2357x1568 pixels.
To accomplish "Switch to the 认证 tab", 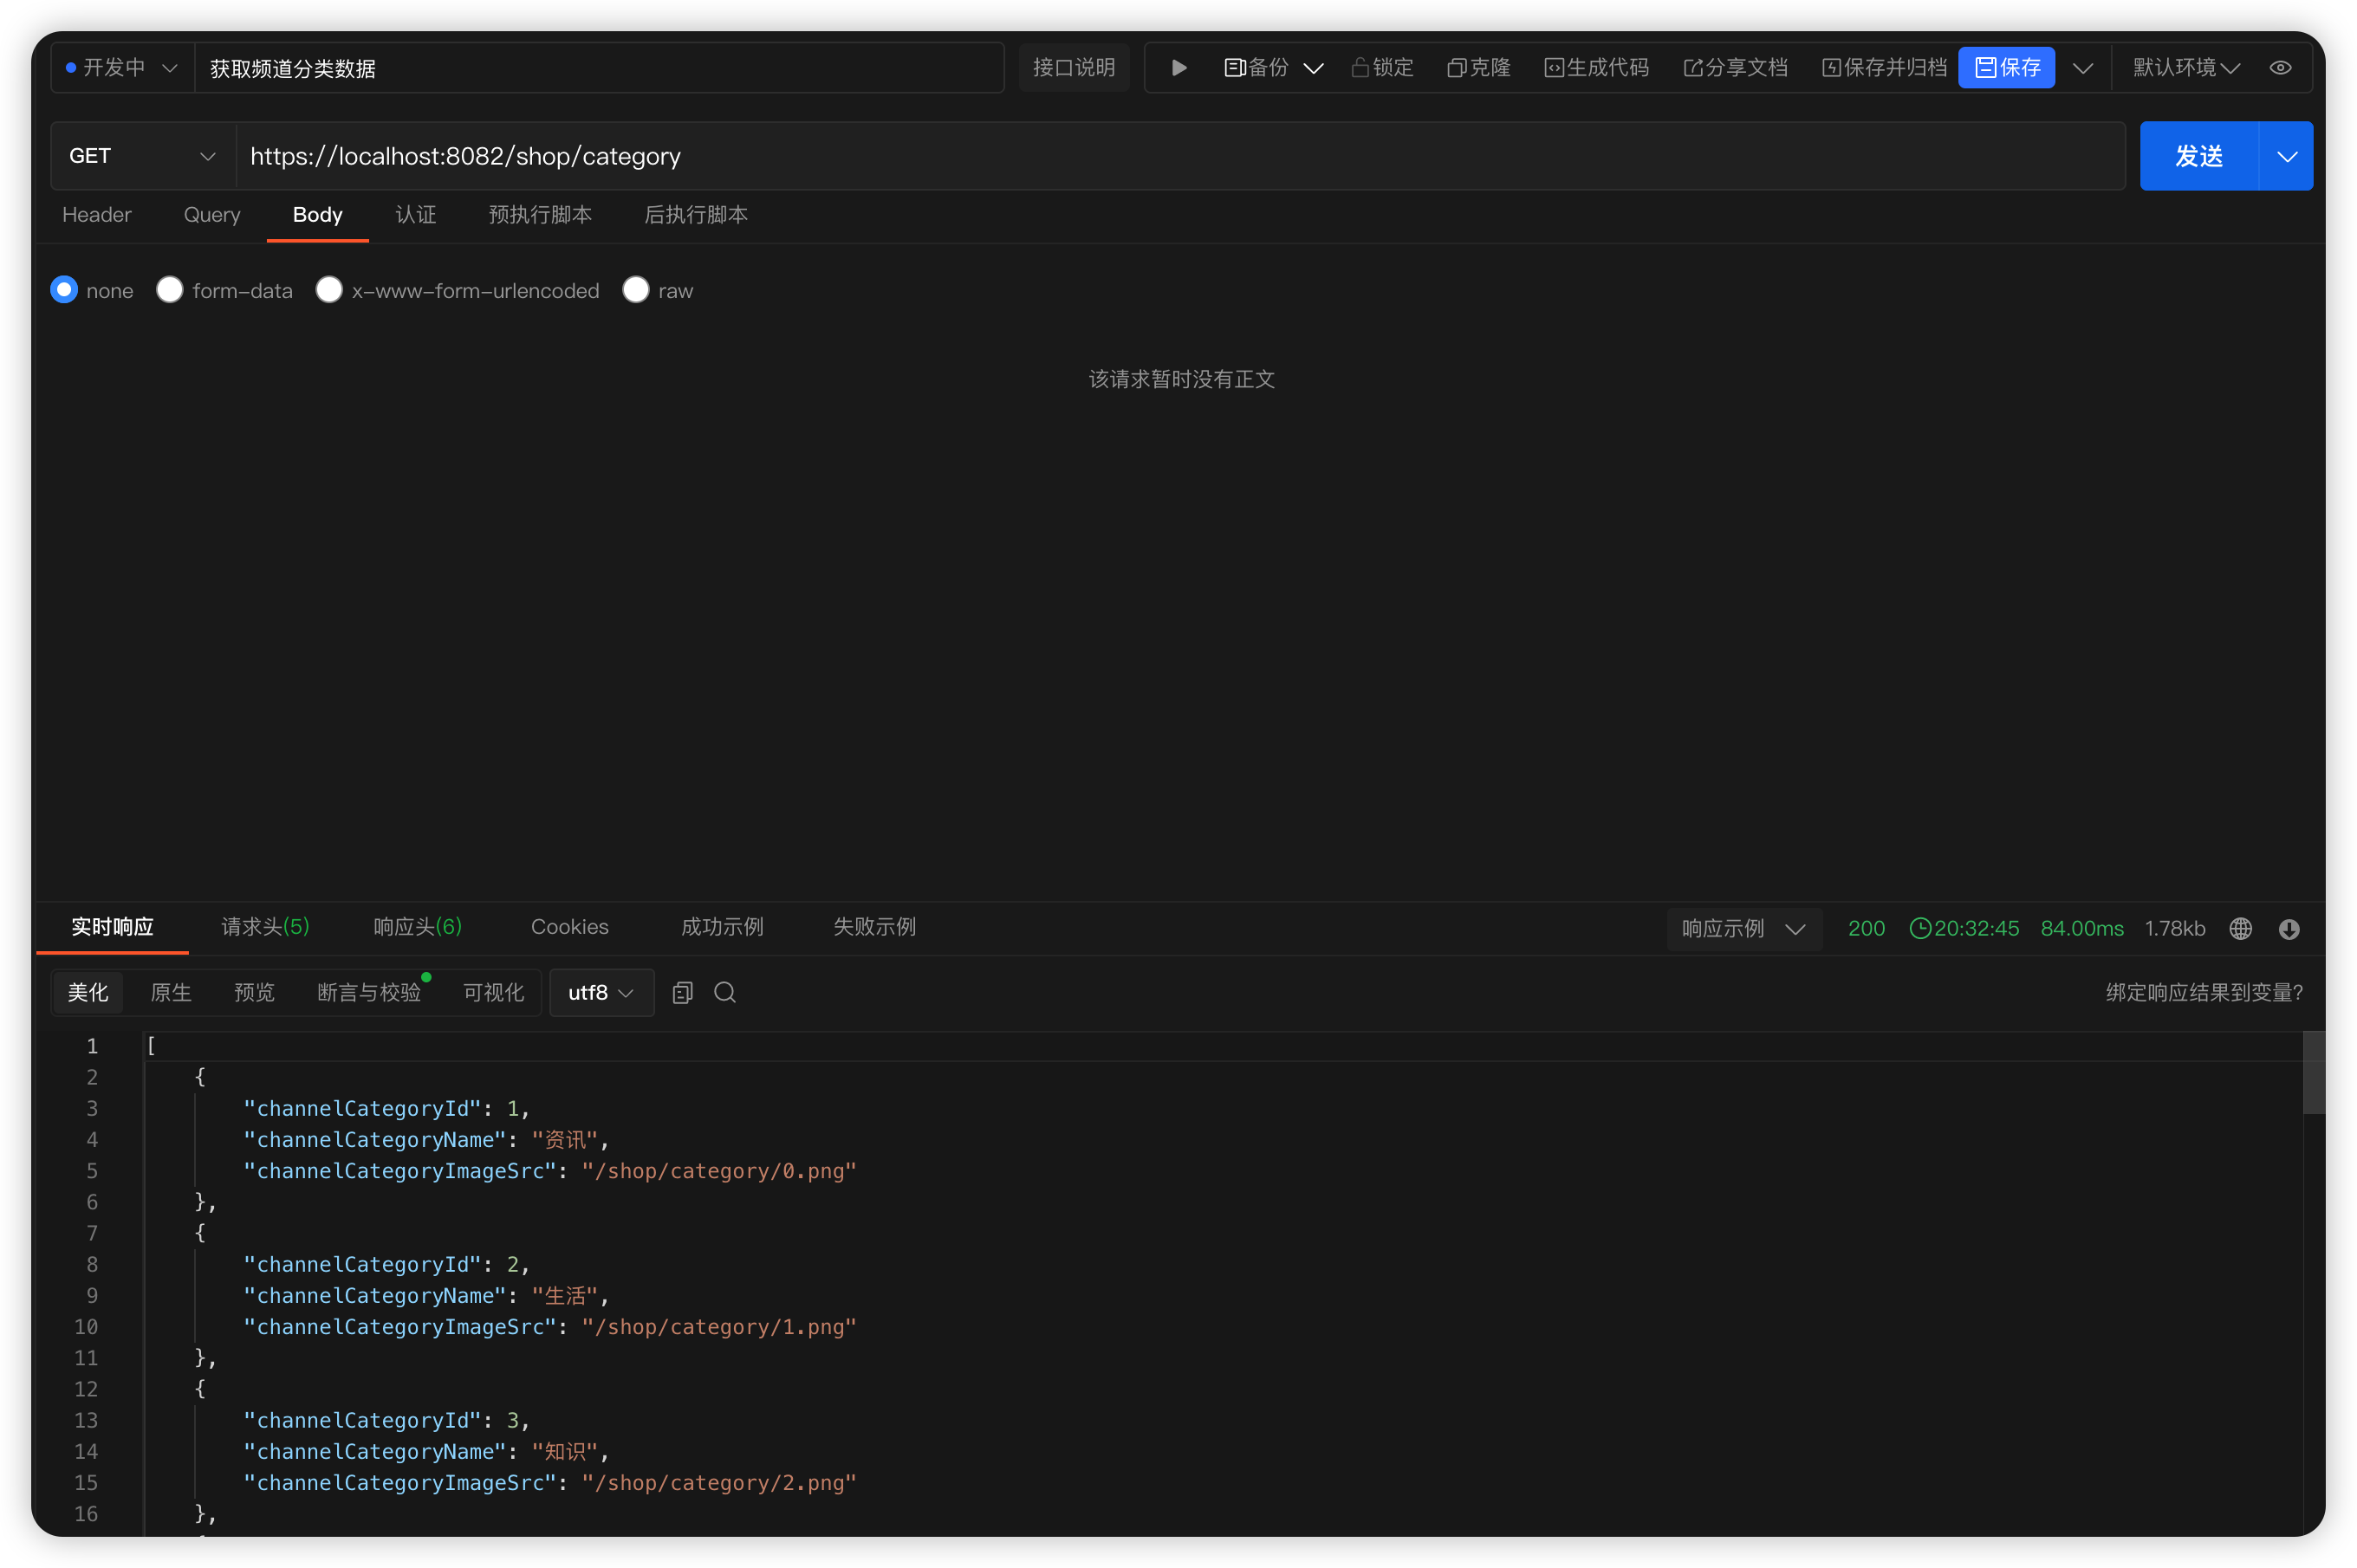I will tap(416, 215).
